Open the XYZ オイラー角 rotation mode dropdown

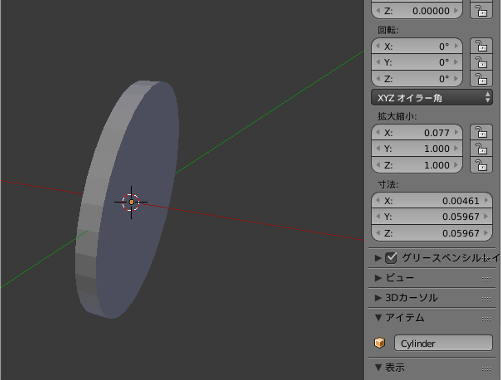(x=432, y=98)
